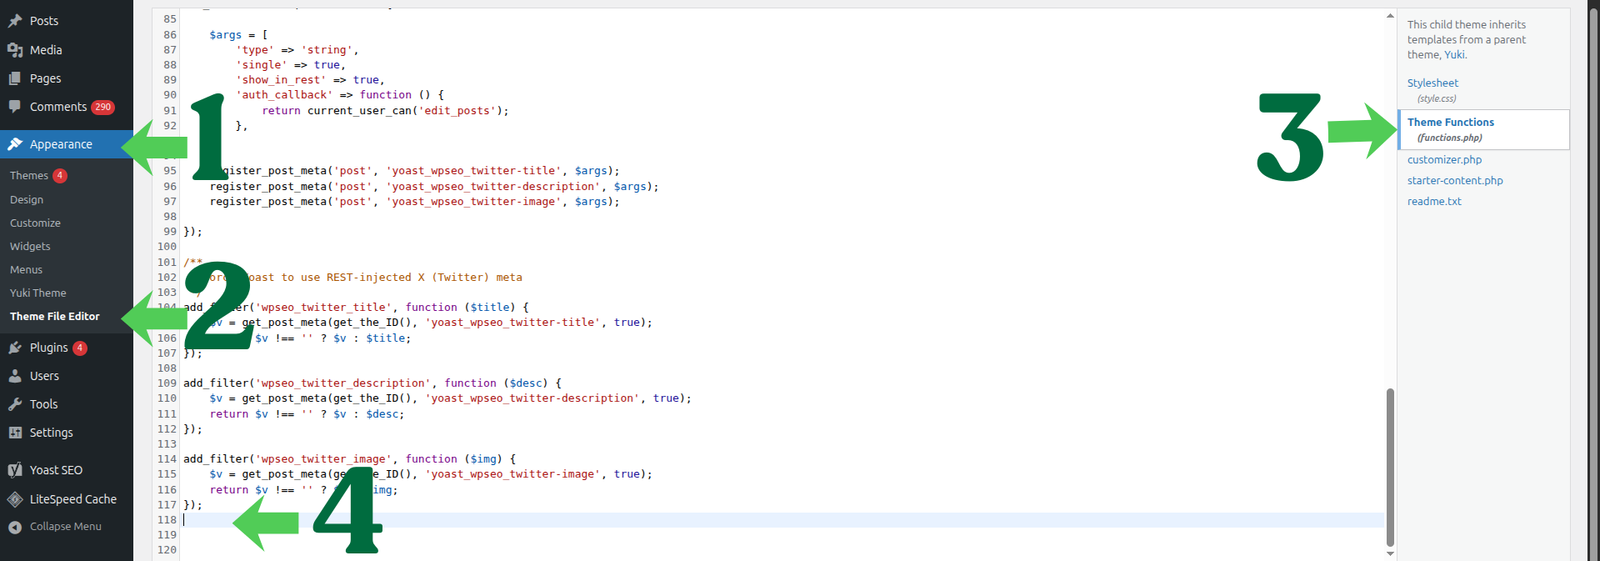
Task: Follow the Yuki parent theme link
Action: pos(1454,55)
